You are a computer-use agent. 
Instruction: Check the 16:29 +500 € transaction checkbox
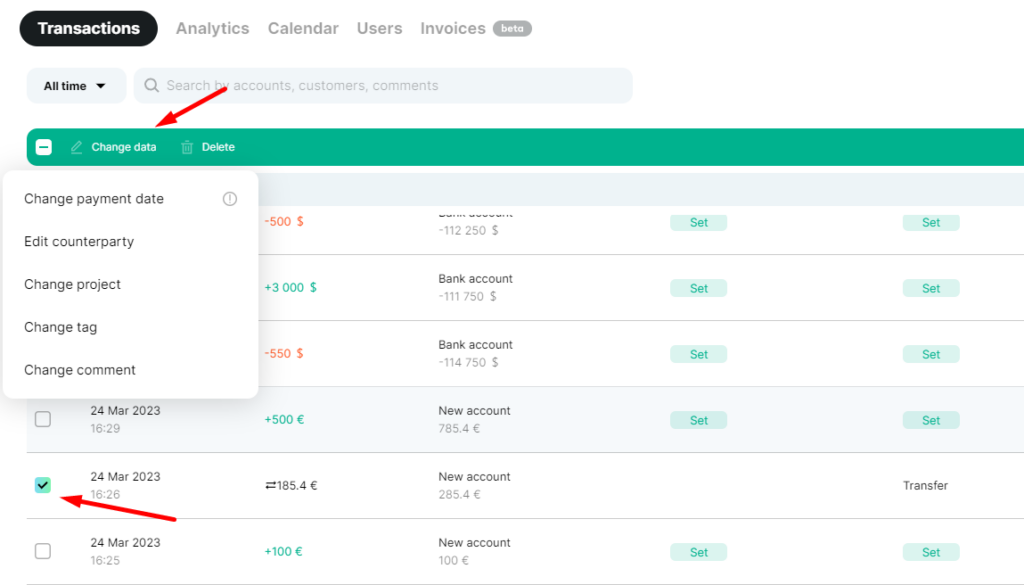pos(43,419)
